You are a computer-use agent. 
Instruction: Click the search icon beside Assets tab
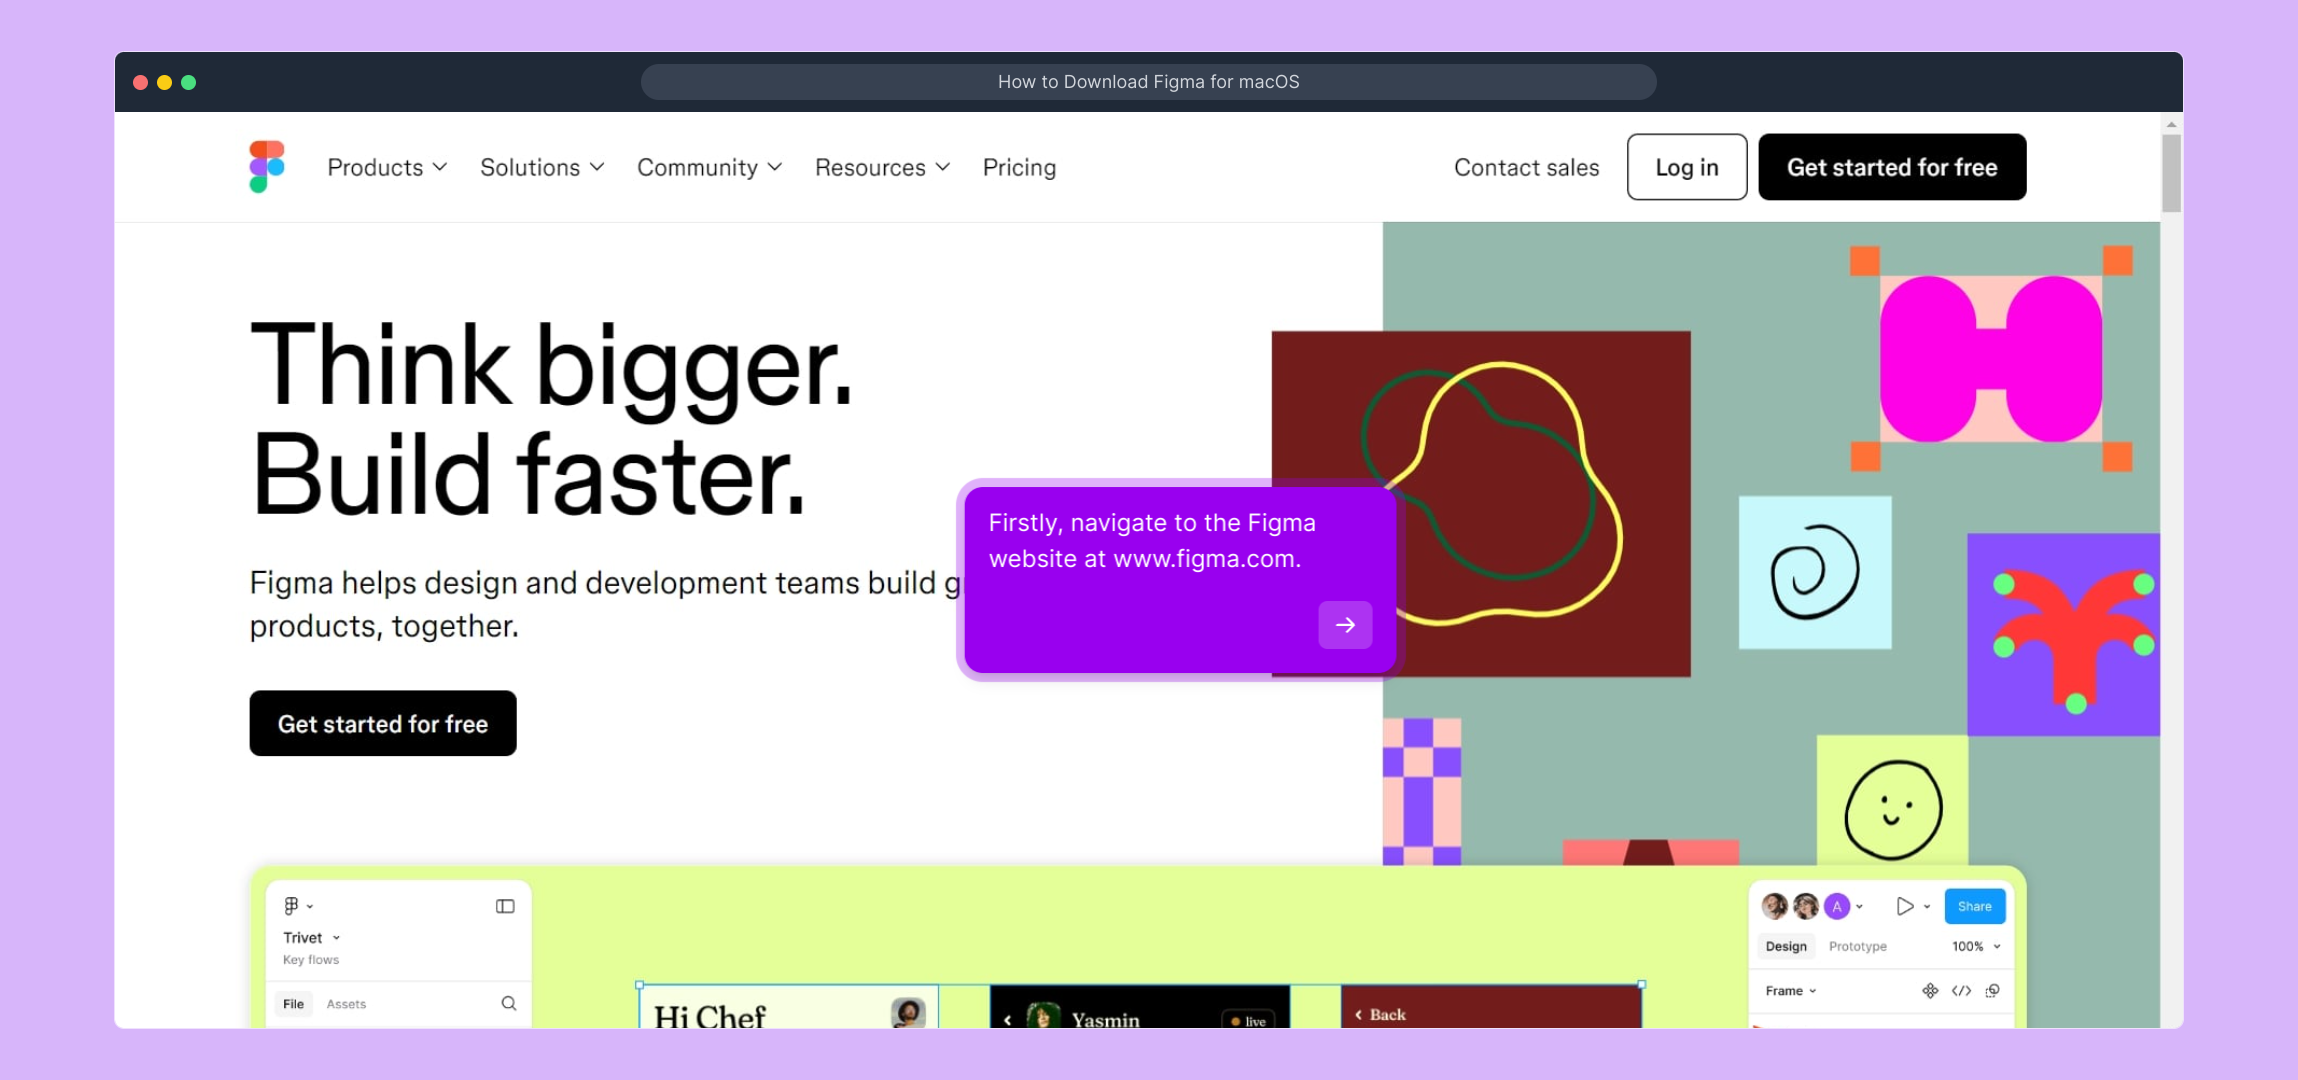coord(509,1003)
